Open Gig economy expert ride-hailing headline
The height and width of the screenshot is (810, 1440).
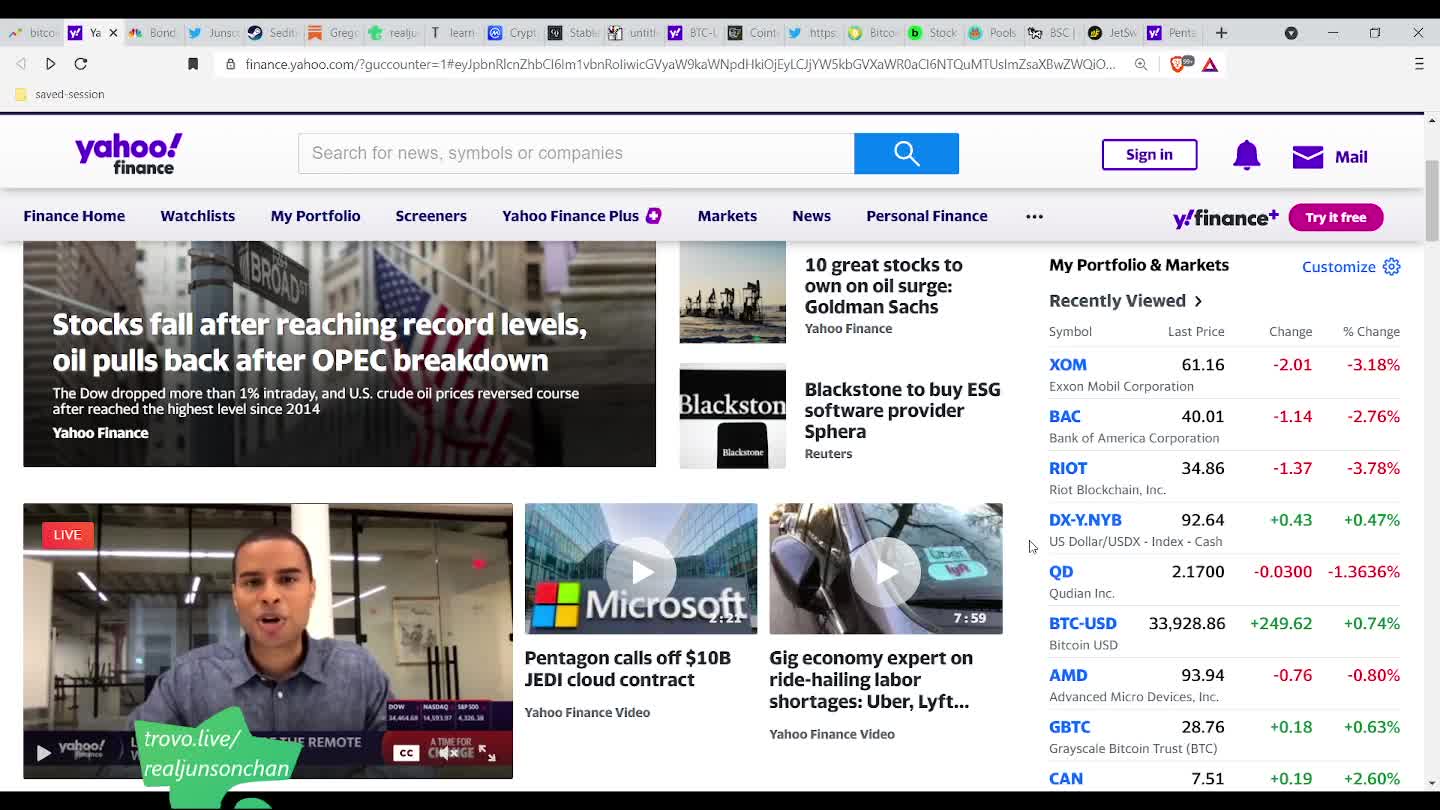(870, 680)
